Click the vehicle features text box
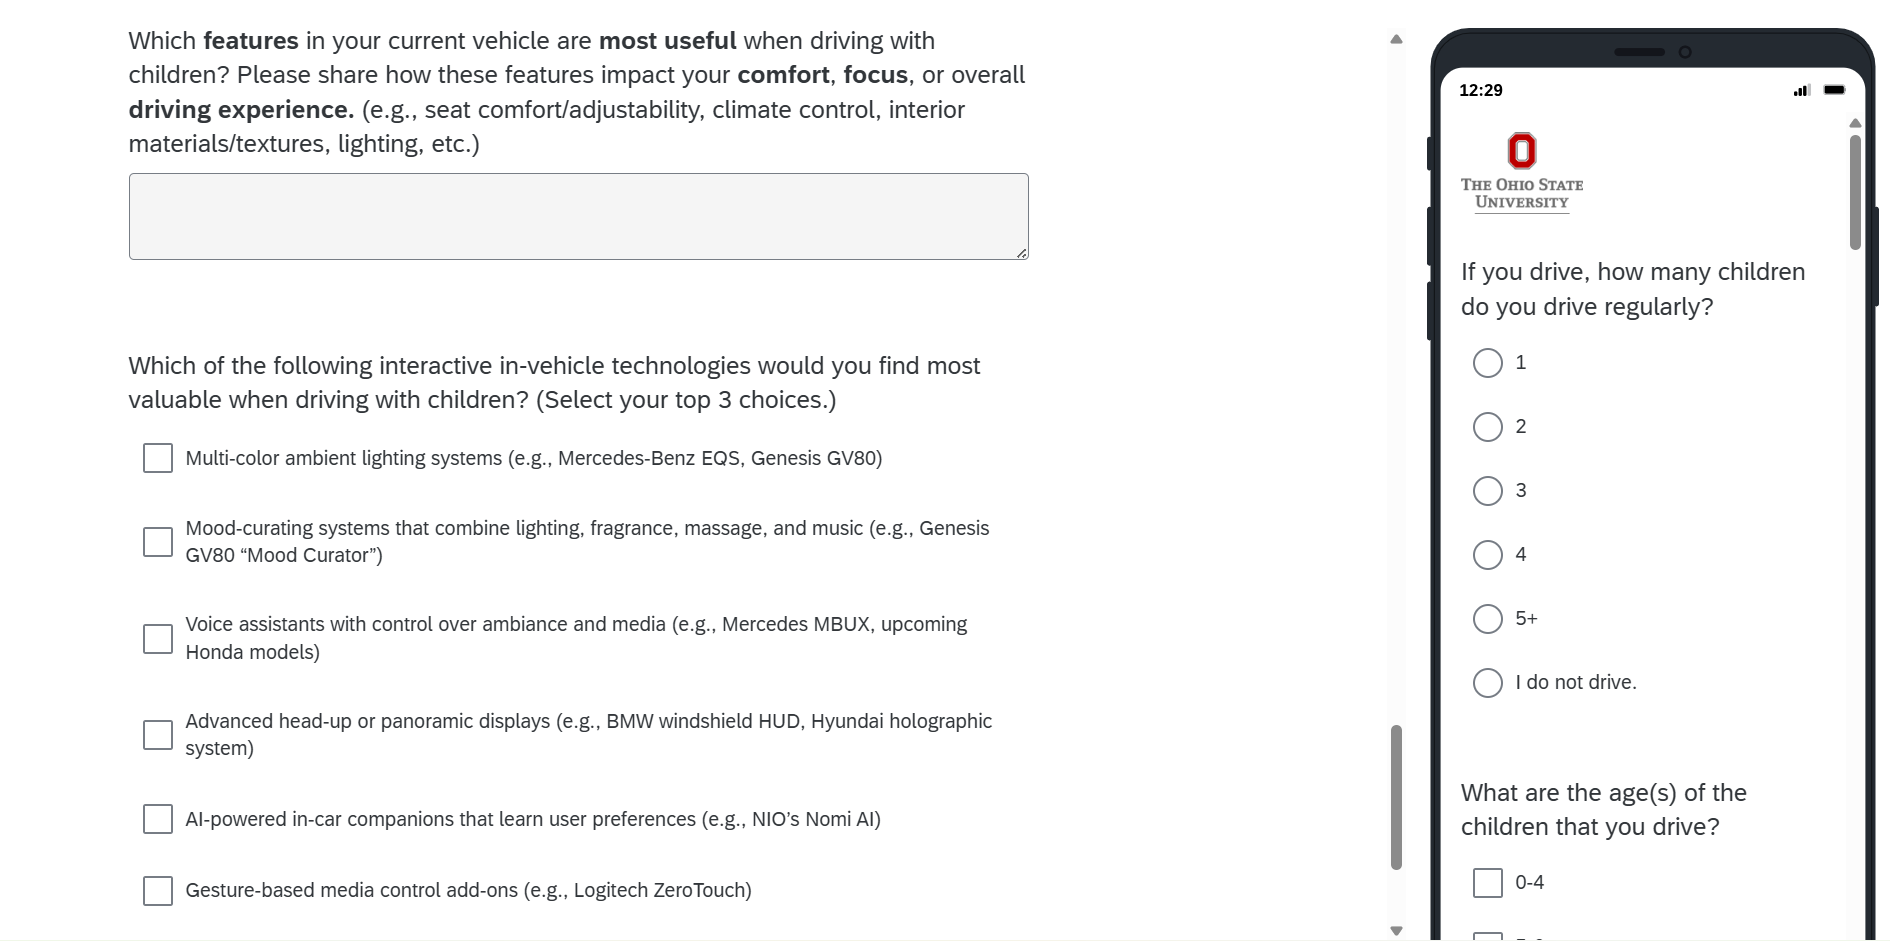This screenshot has width=1890, height=941. point(578,217)
